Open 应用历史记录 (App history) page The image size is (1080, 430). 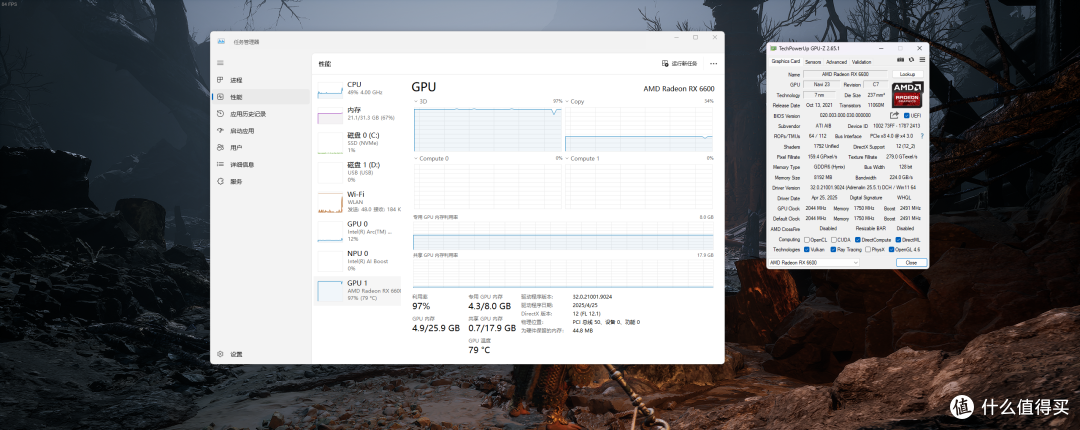(x=260, y=114)
